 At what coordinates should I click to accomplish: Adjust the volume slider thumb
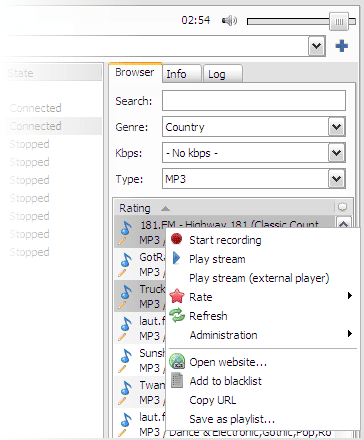[339, 21]
